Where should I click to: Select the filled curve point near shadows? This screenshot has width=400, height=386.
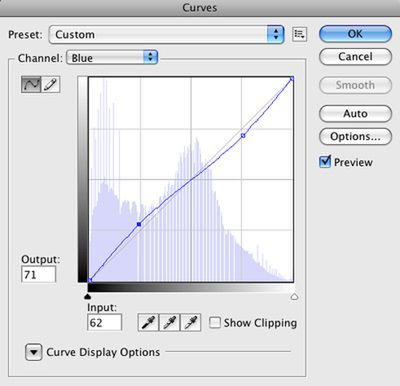(x=139, y=224)
